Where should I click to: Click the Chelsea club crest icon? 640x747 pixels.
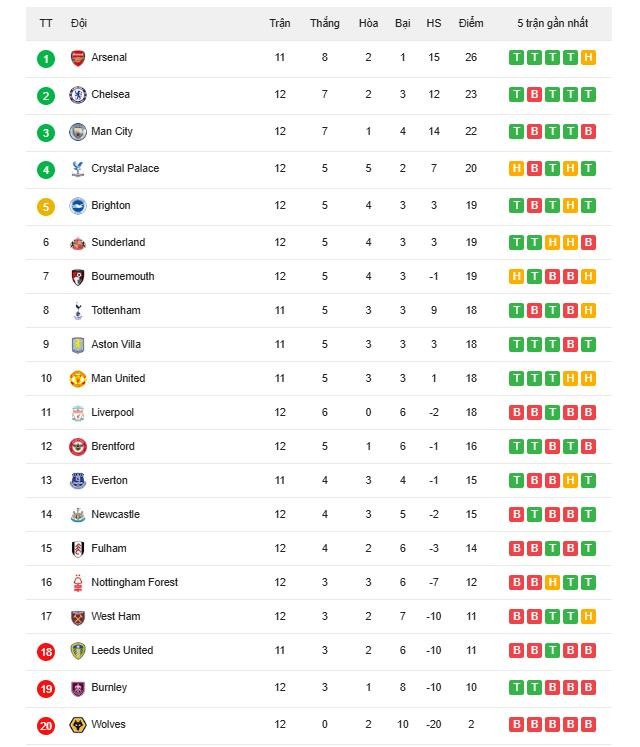pos(78,95)
